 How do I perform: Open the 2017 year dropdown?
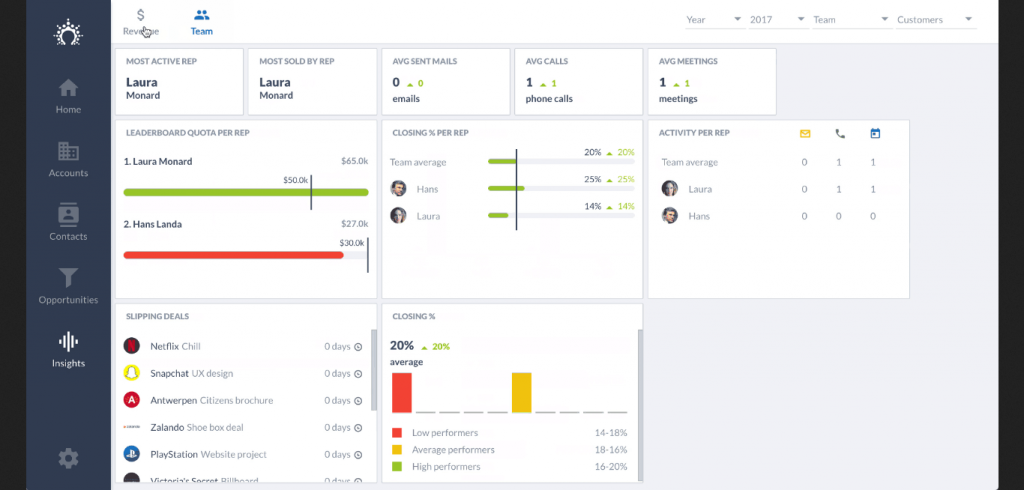778,20
